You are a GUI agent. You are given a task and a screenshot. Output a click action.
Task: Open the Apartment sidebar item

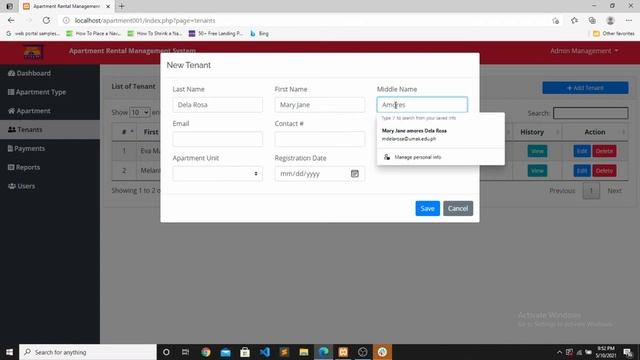(29, 111)
